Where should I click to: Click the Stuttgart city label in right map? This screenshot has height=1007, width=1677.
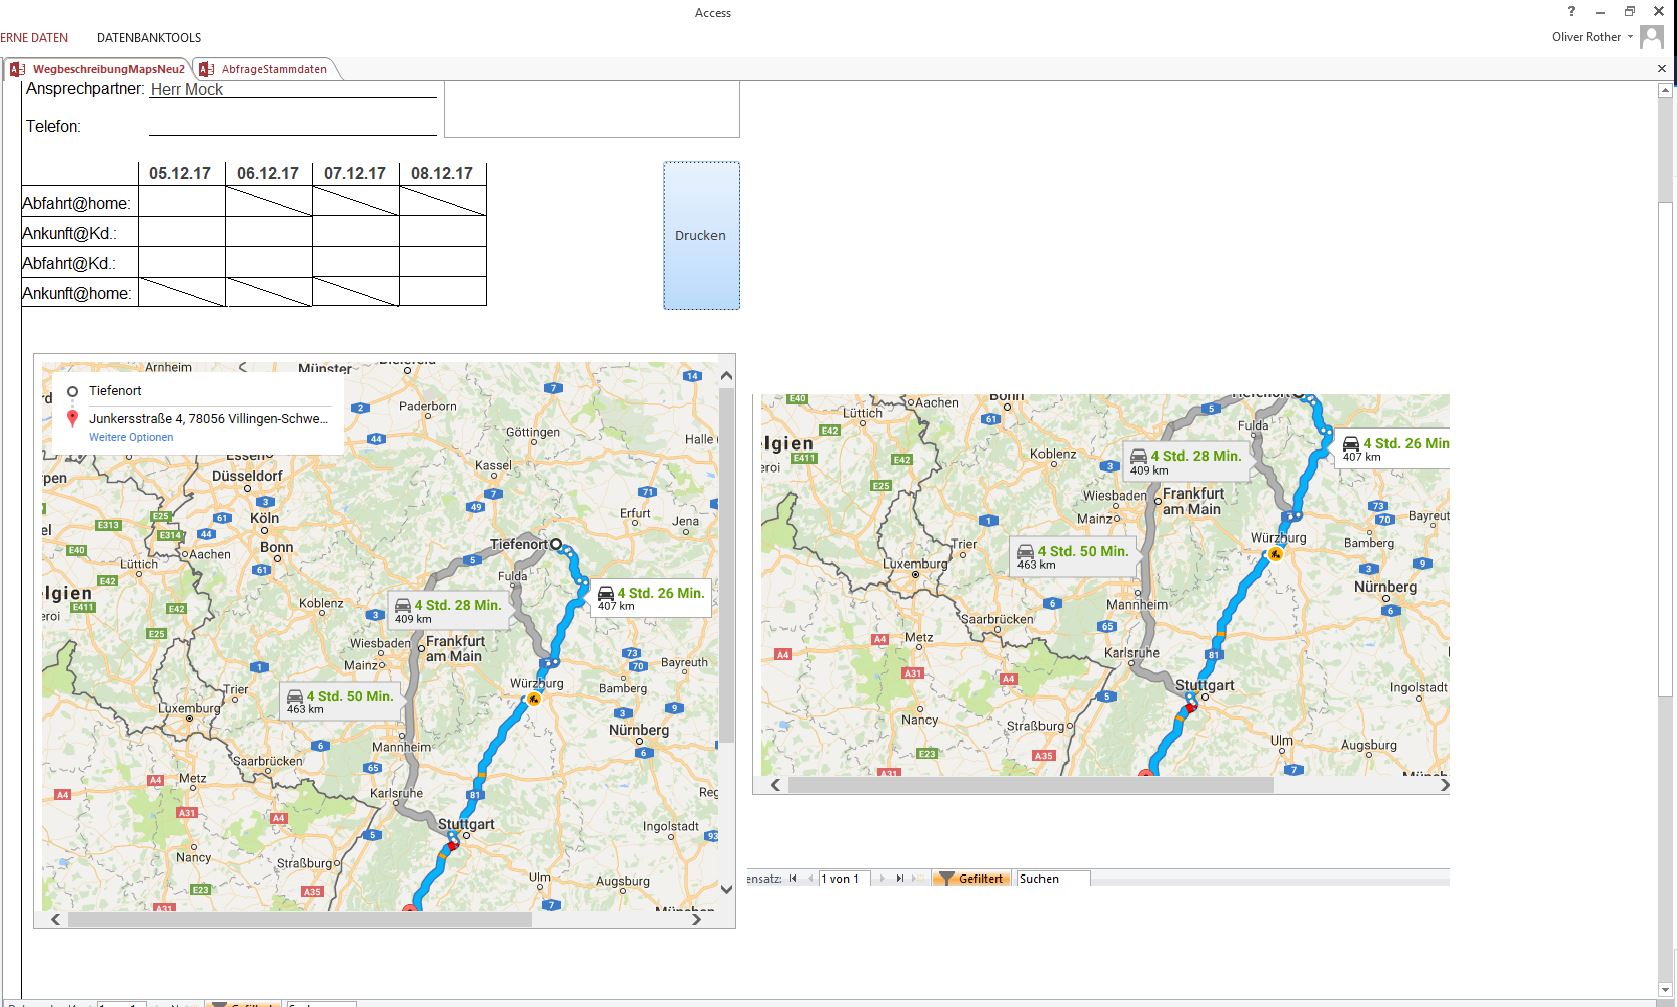click(x=1204, y=685)
